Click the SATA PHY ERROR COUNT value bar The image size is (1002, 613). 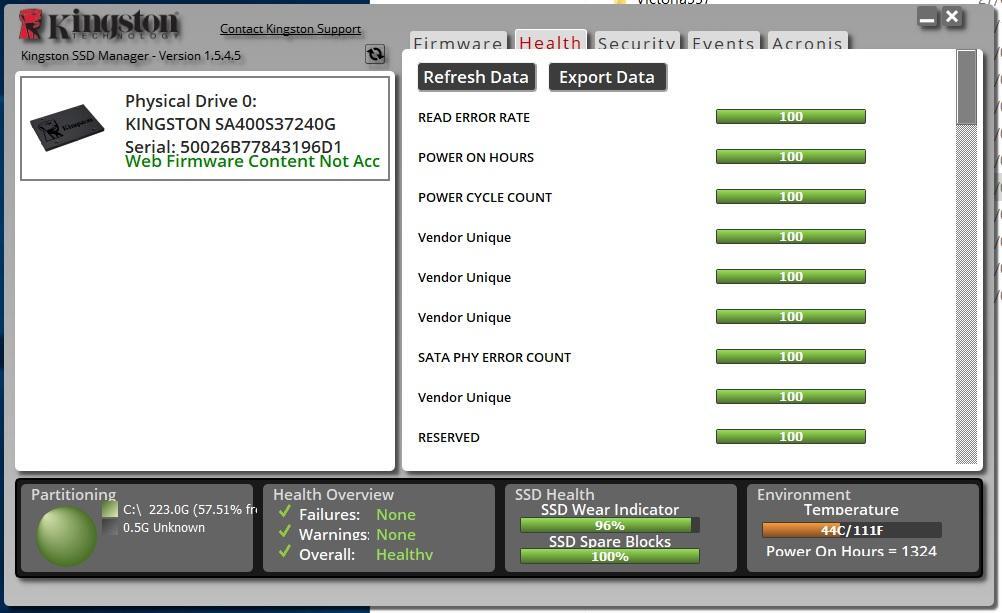[790, 357]
